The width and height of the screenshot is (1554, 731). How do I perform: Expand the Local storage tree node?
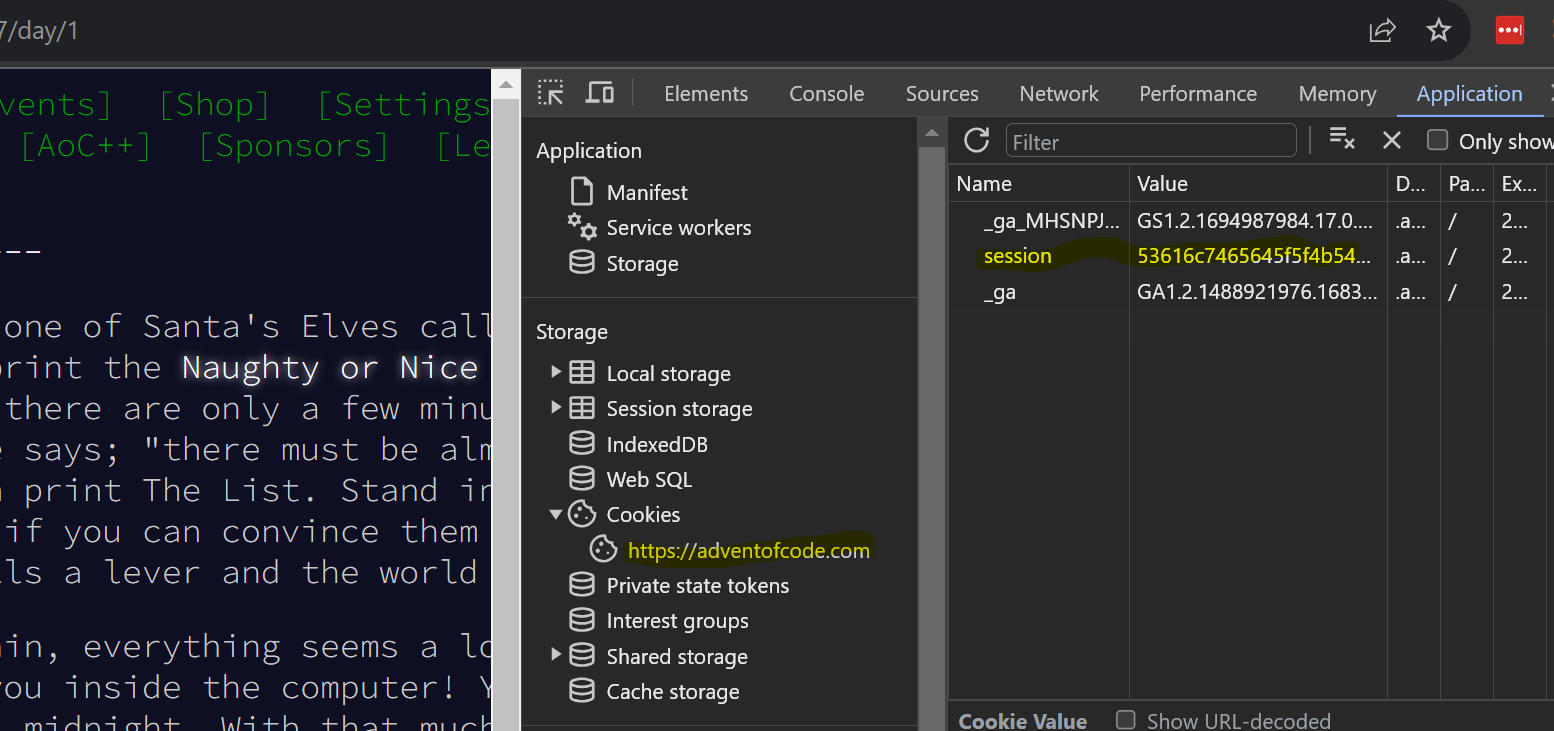click(x=556, y=374)
